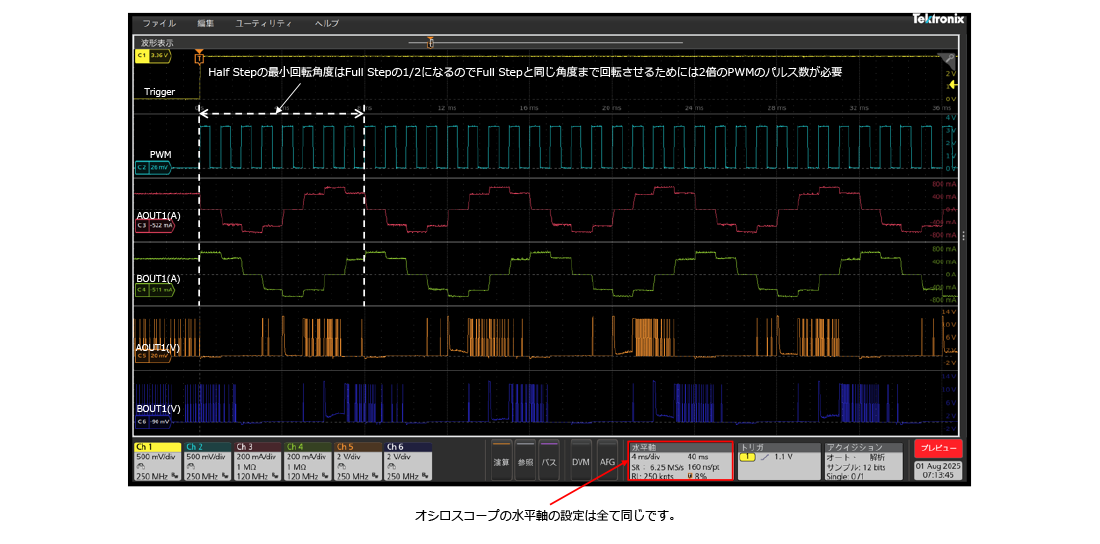Click the red プレビュー button
1100x544 pixels.
pyautogui.click(x=938, y=449)
